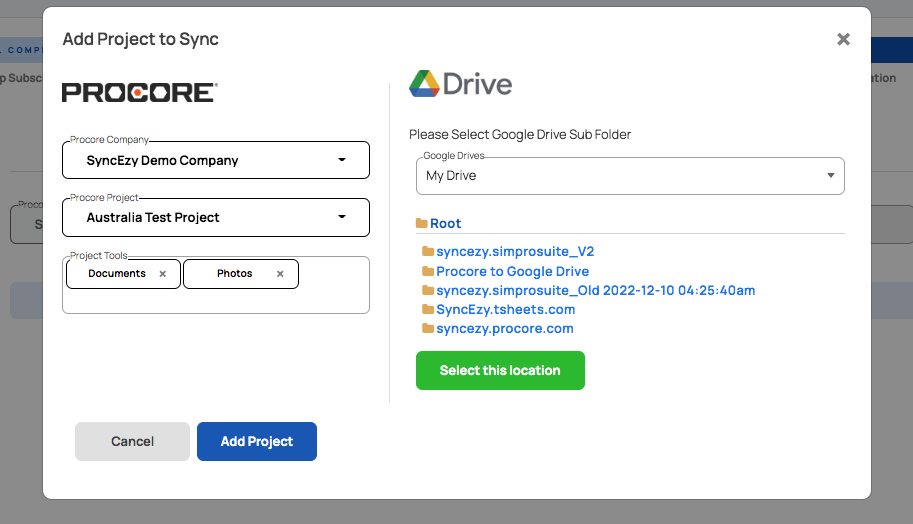Click folder icon beside Procore to Google Drive

(428, 271)
